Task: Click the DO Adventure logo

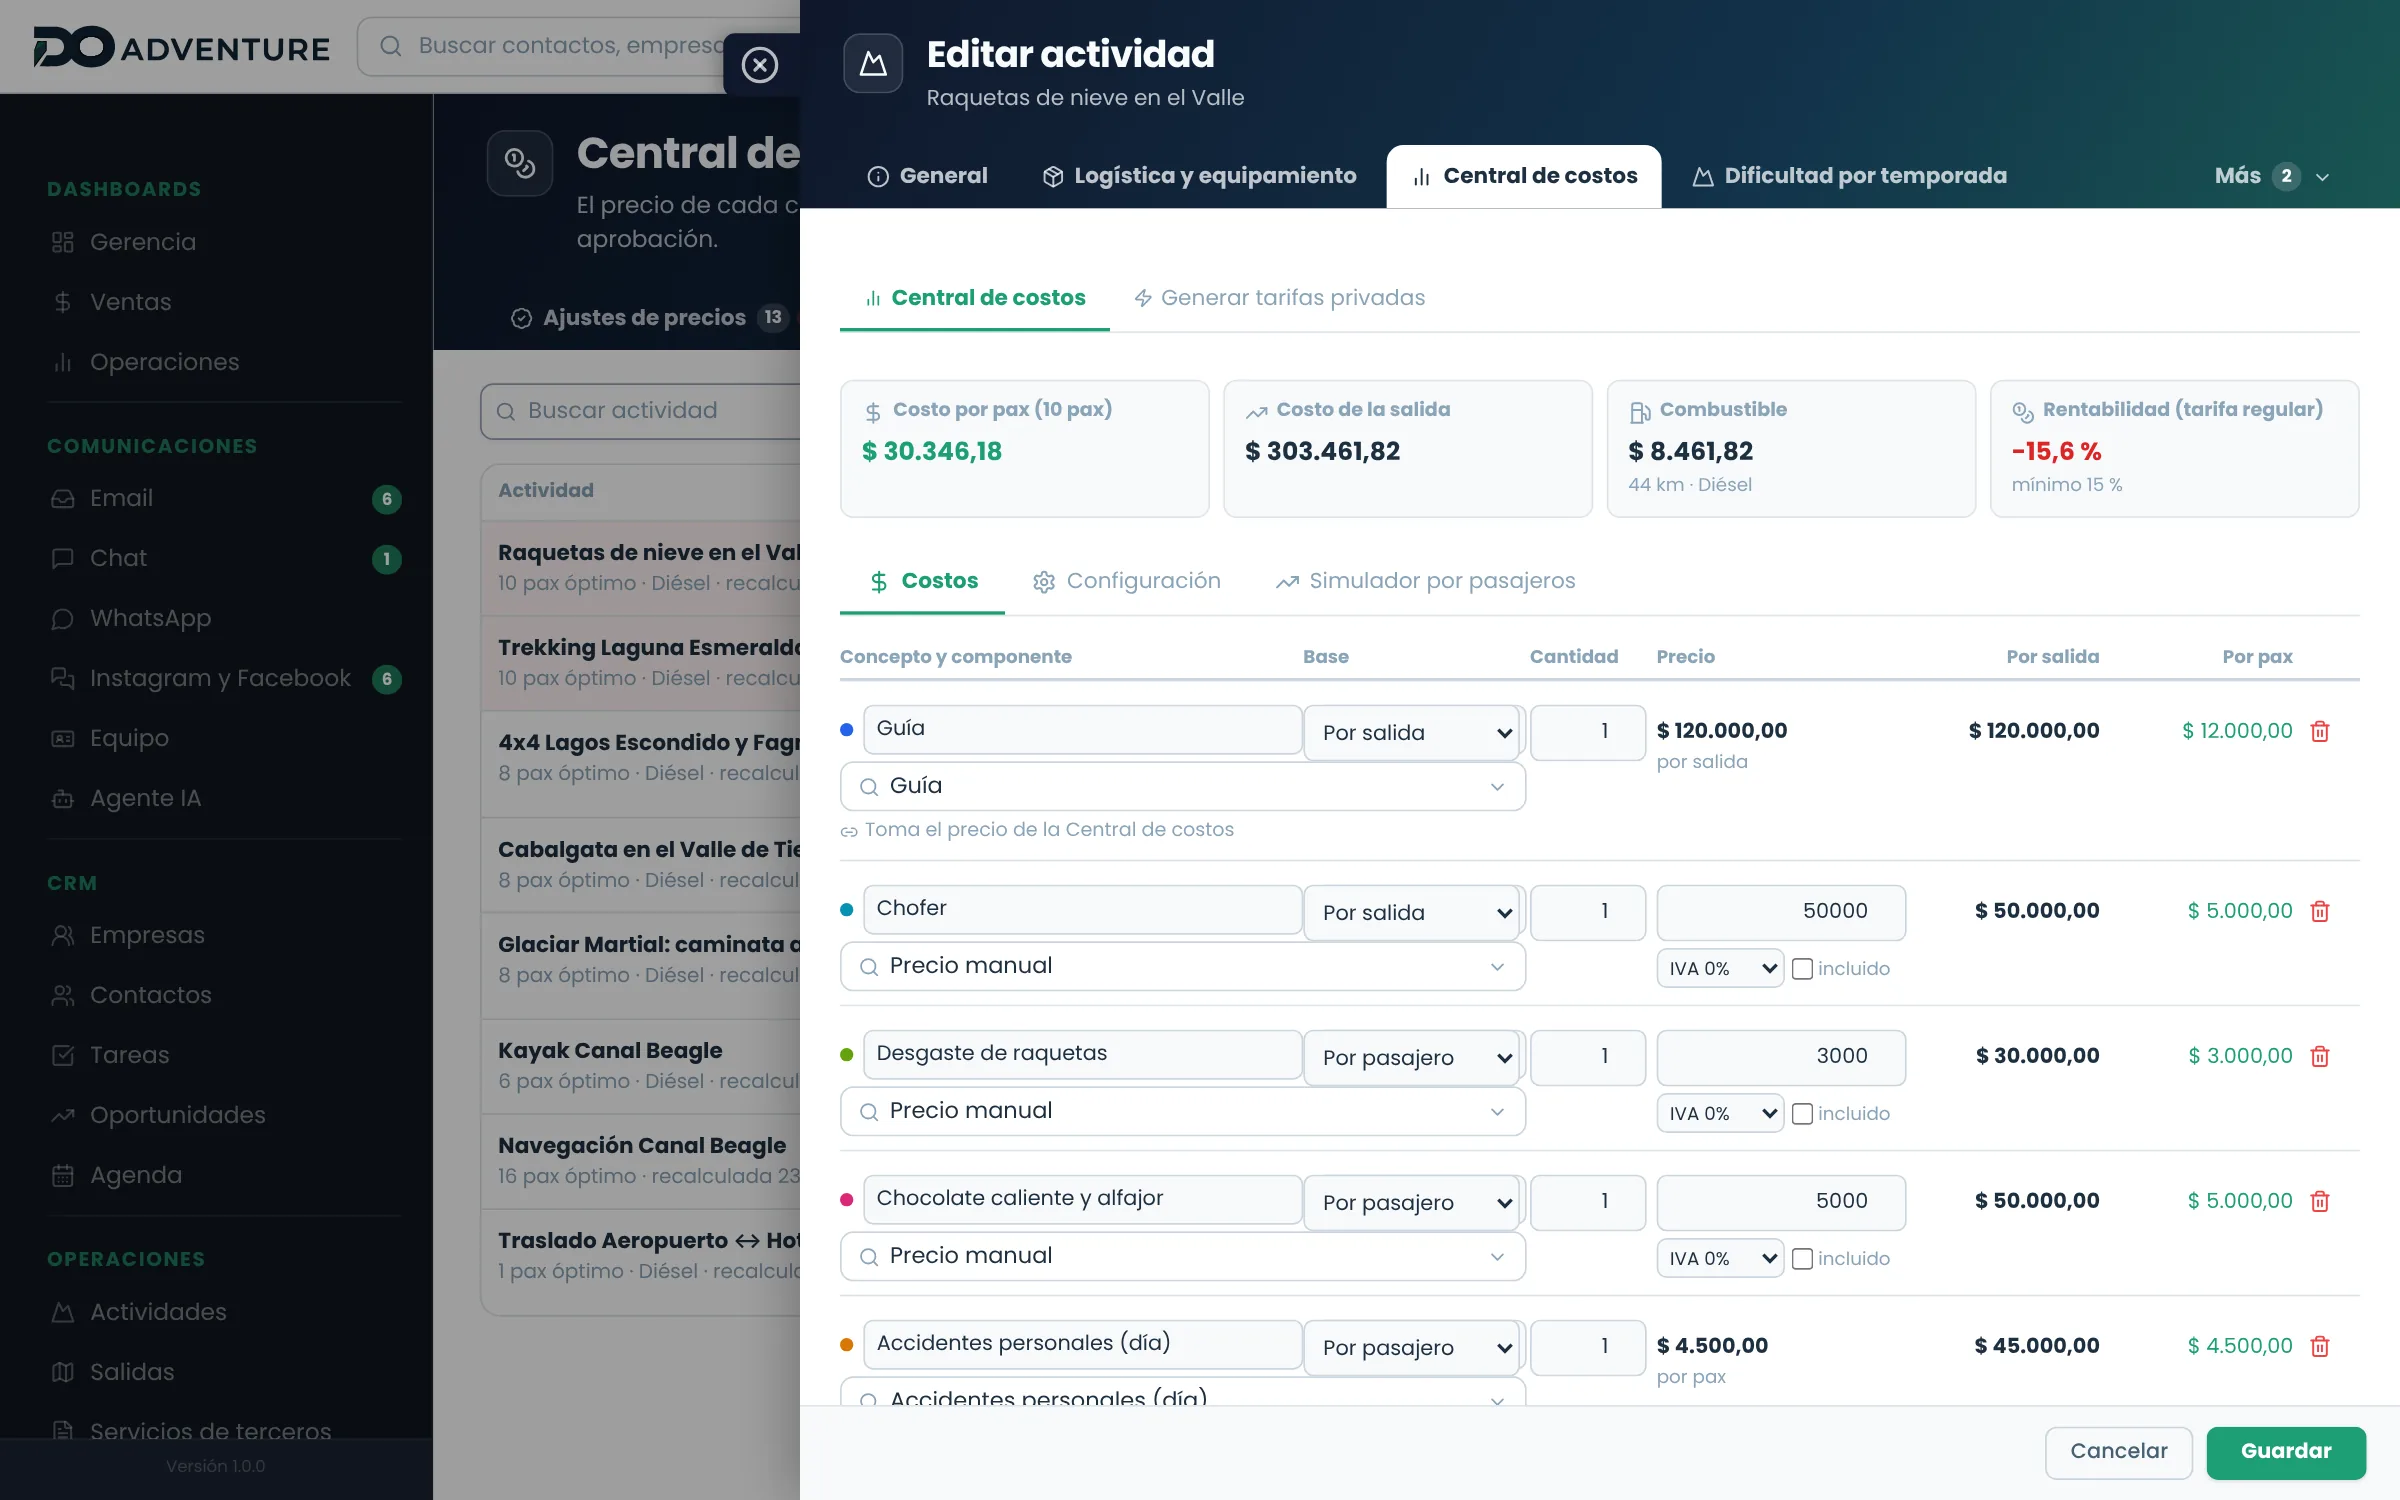Action: click(x=180, y=47)
